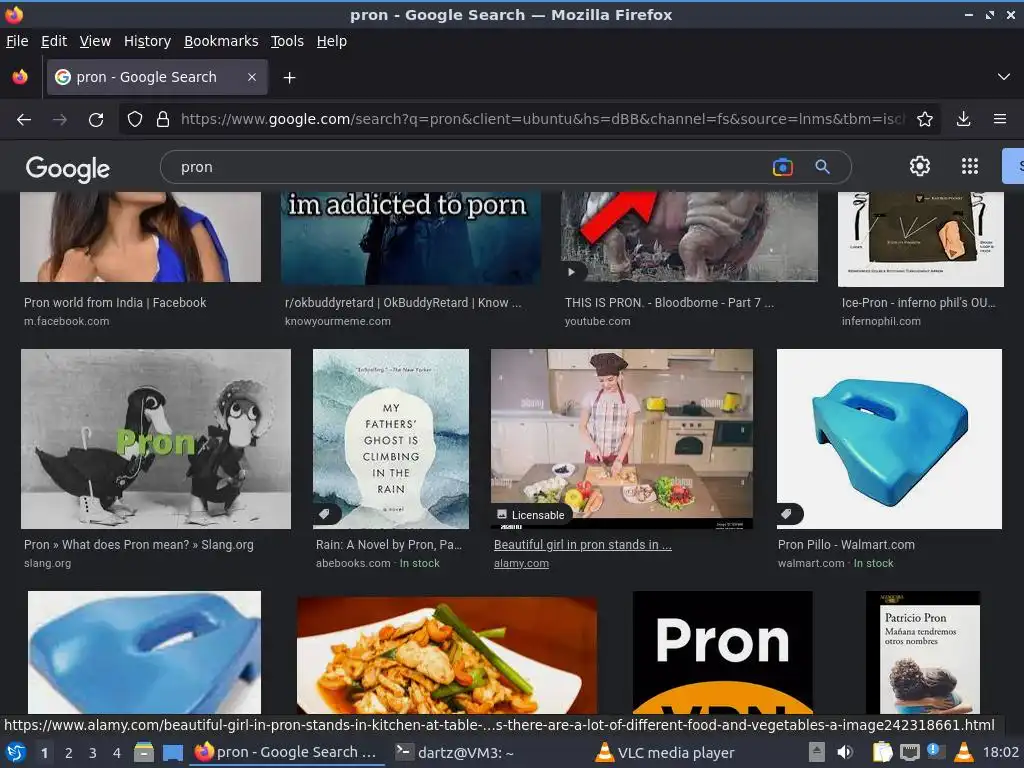Open Ice-Pron inferno phil's result title
Image resolution: width=1024 pixels, height=768 pixels.
918,302
